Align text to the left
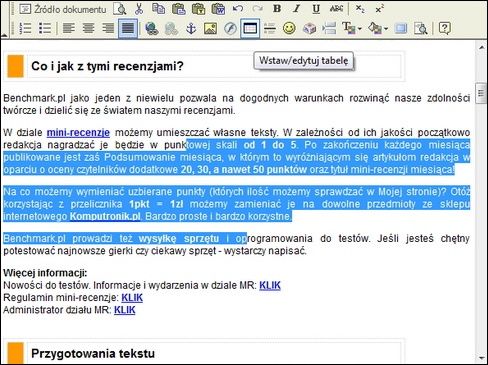 pyautogui.click(x=69, y=28)
